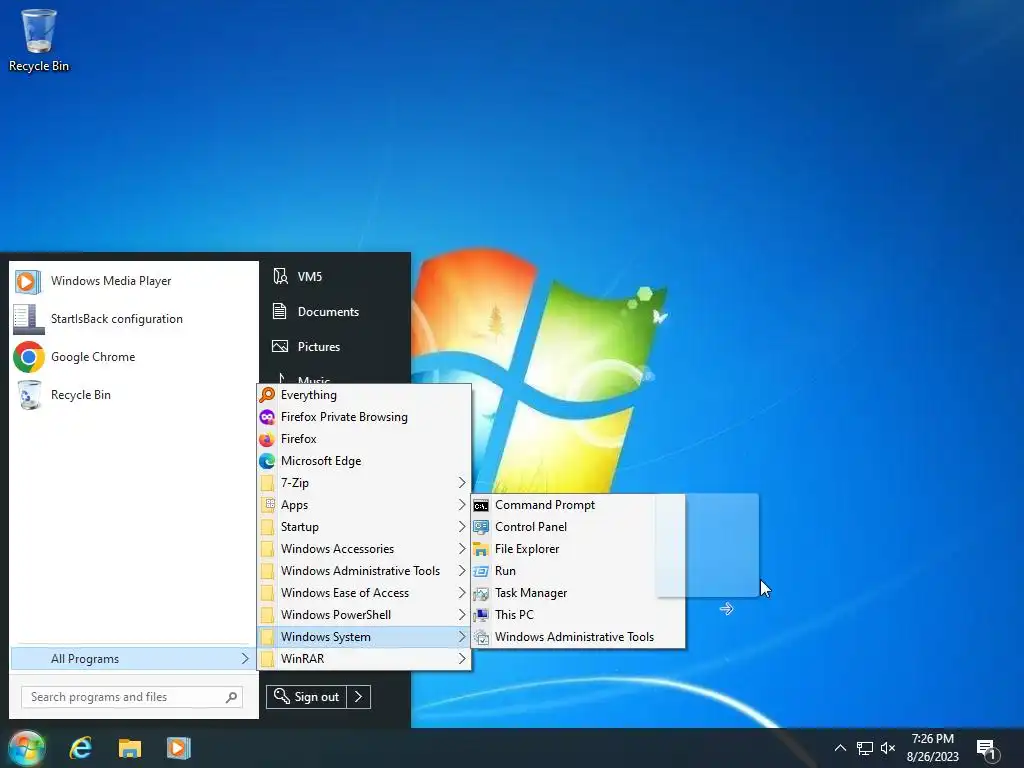Image resolution: width=1024 pixels, height=768 pixels.
Task: Expand the Windows Accessories folder
Action: (364, 549)
